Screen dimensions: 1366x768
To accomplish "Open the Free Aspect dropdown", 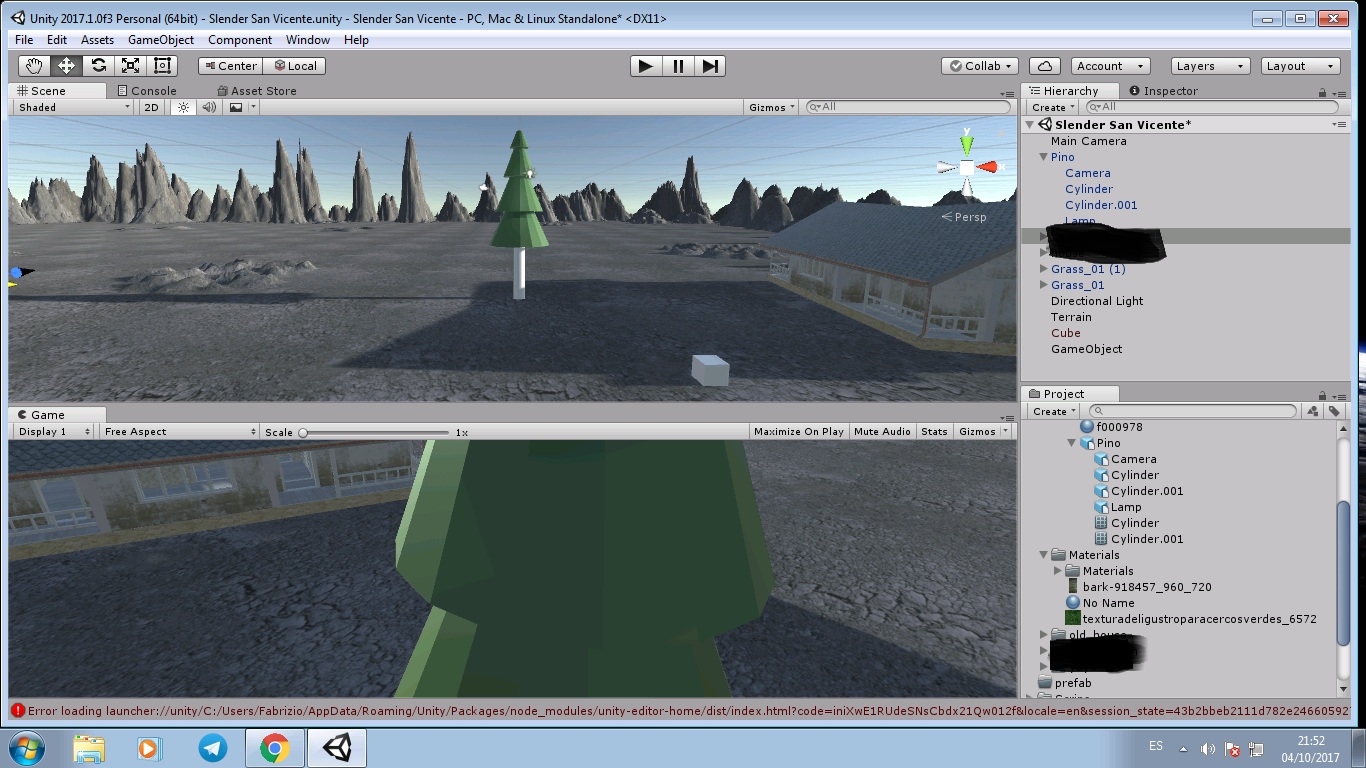I will [180, 432].
